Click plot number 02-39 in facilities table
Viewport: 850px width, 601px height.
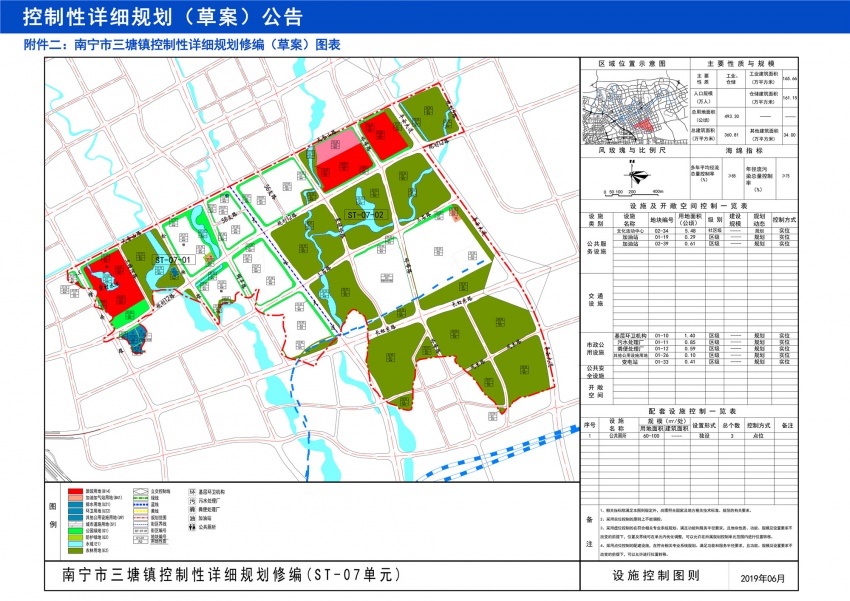click(x=661, y=243)
